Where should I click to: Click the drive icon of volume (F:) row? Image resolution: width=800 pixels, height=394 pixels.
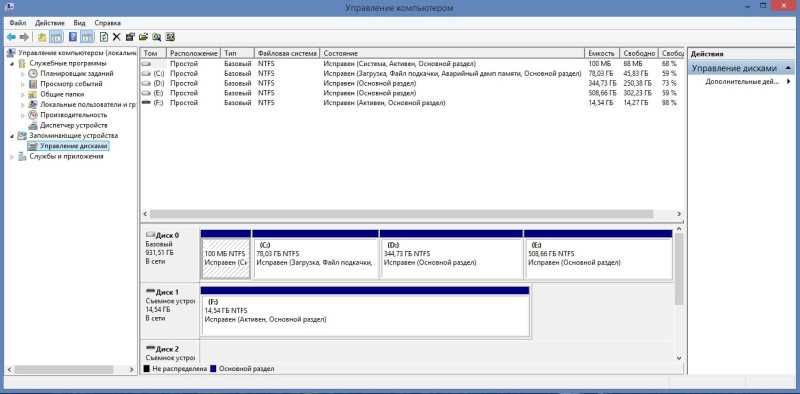[147, 103]
